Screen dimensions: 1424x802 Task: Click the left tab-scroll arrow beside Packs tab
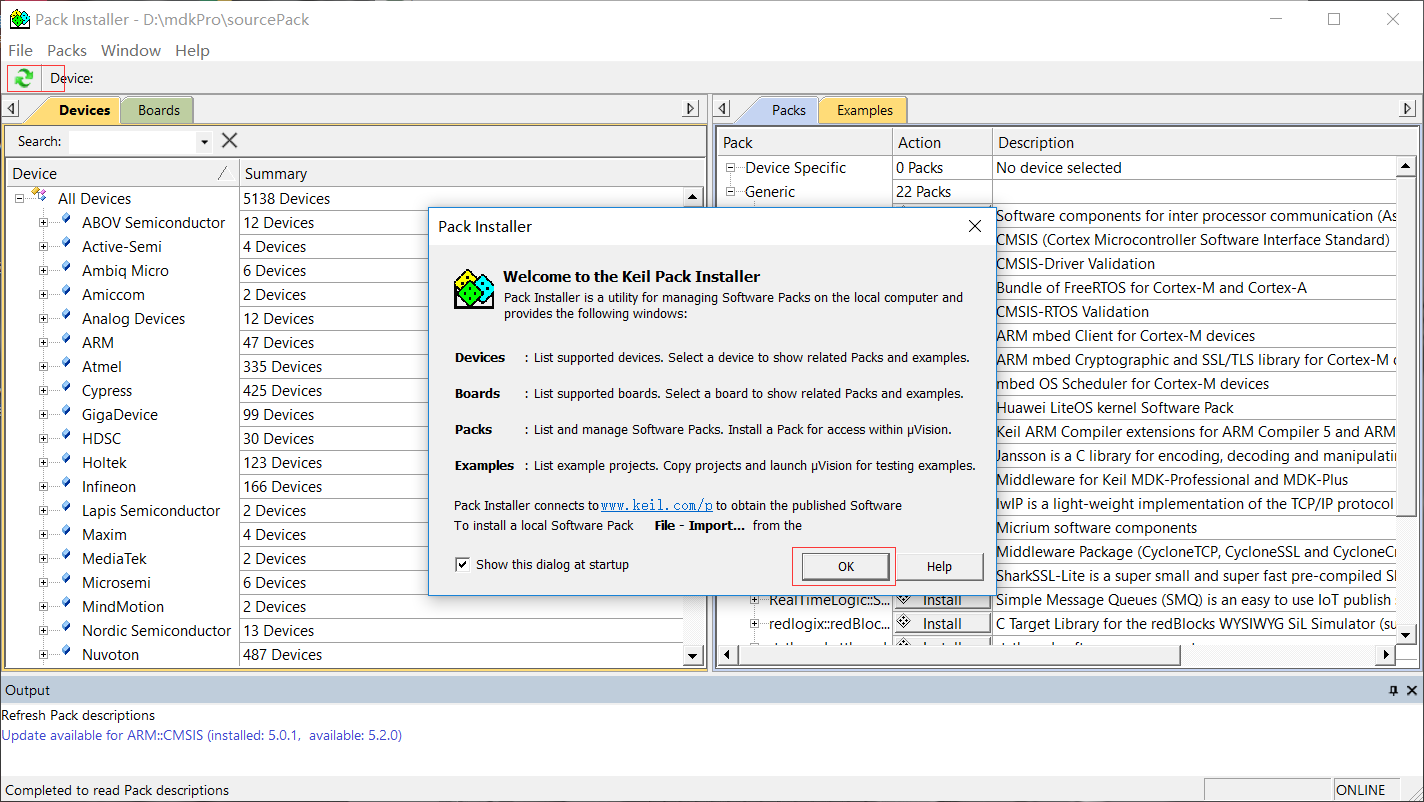[724, 109]
